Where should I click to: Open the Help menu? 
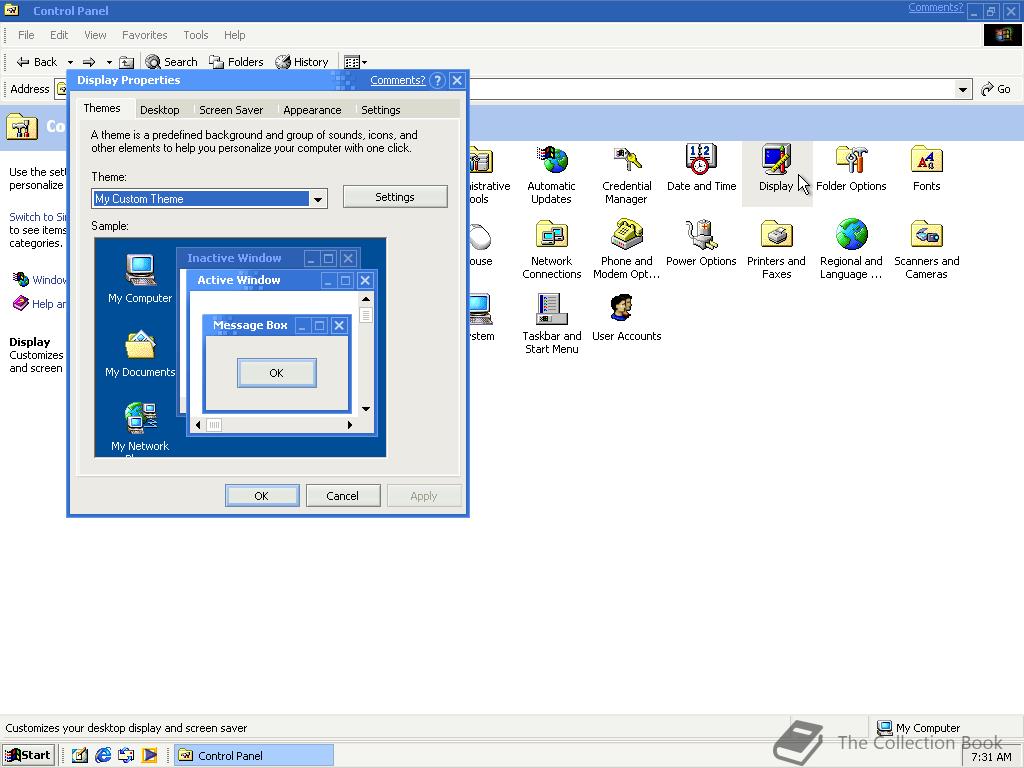point(234,35)
